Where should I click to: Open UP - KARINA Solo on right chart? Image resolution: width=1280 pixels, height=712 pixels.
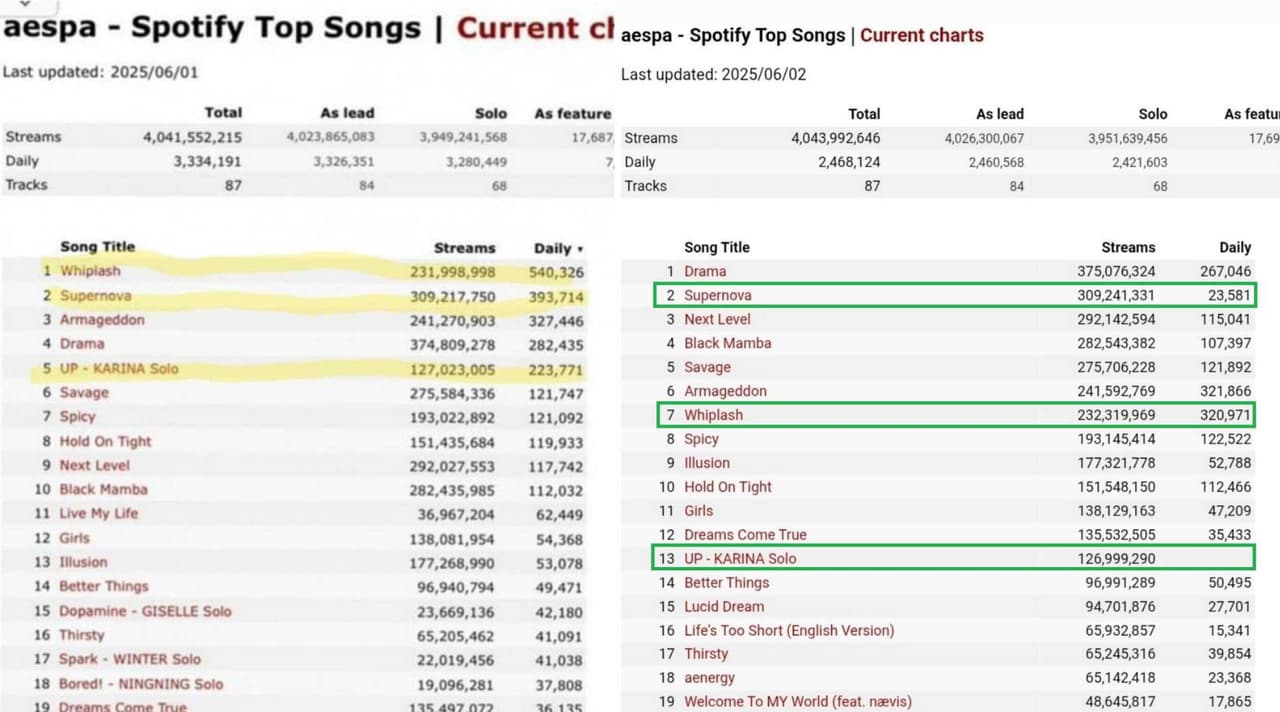740,559
